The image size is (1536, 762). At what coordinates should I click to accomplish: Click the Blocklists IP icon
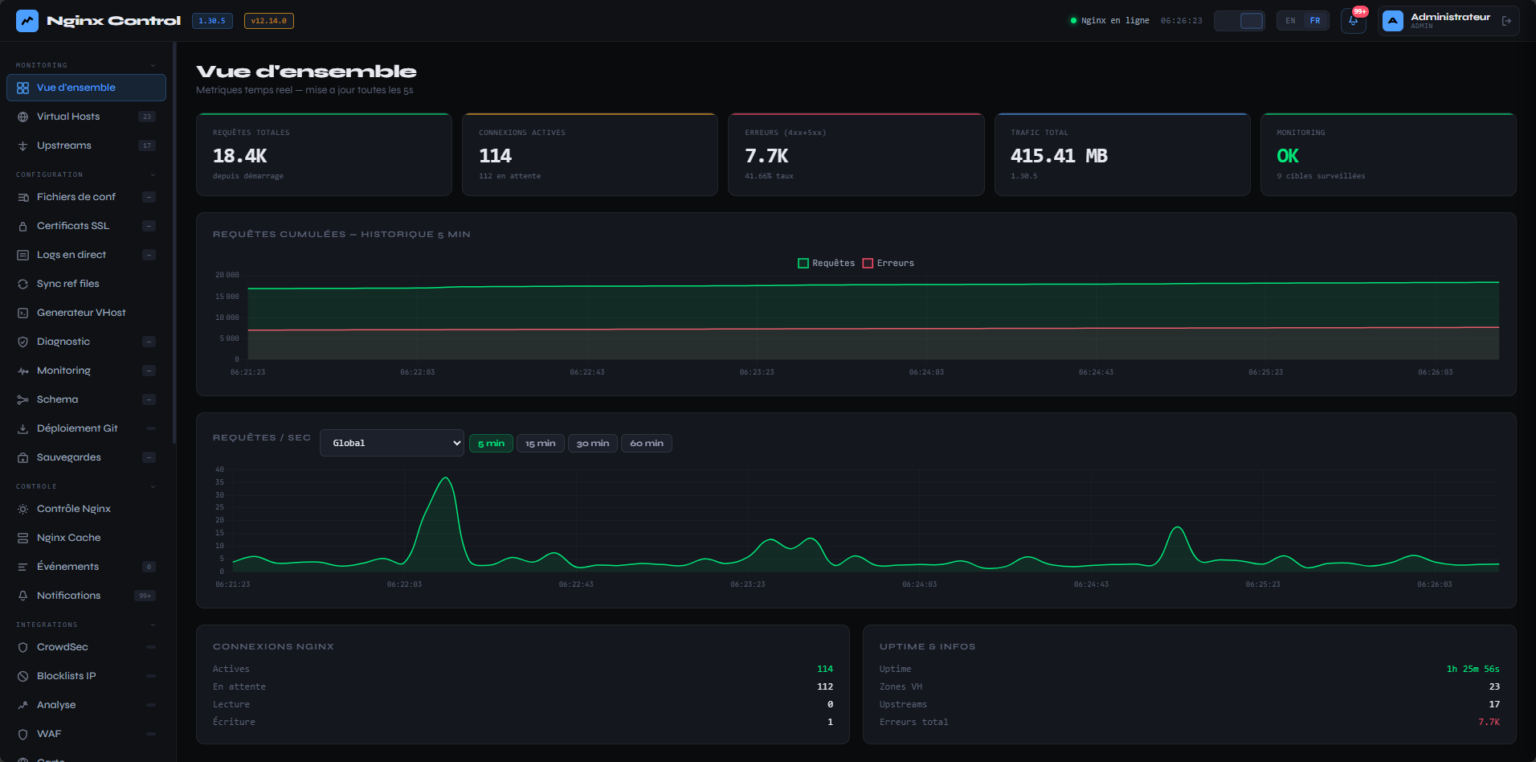23,677
